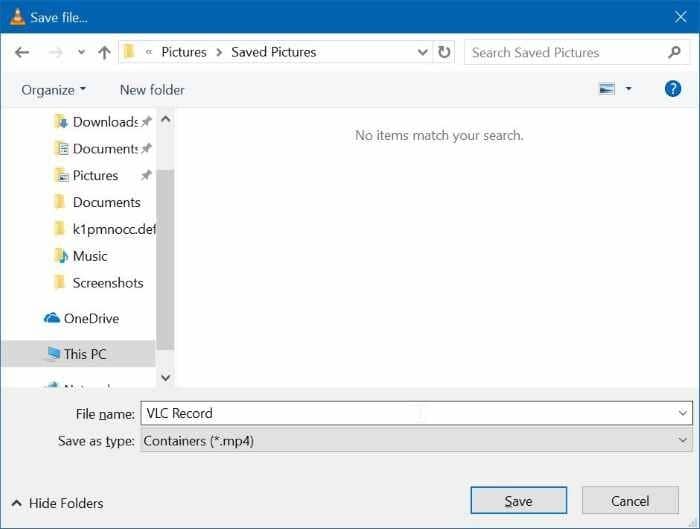This screenshot has width=700, height=529.
Task: Go up one folder level
Action: coord(104,53)
